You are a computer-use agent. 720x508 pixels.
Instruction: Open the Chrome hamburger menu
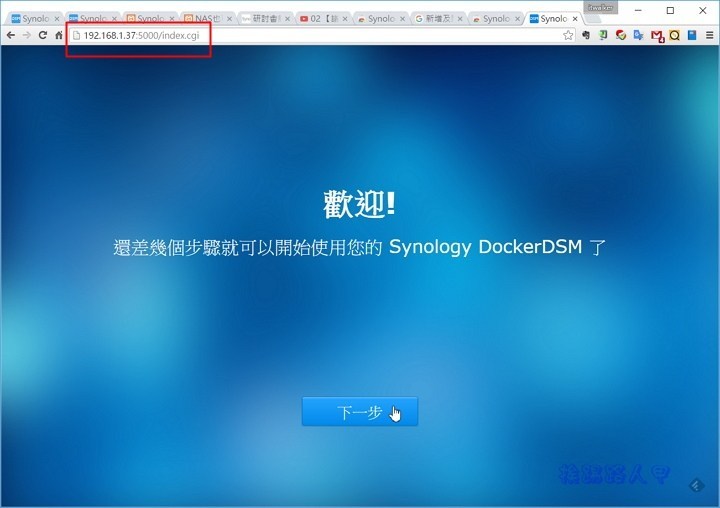(x=709, y=35)
